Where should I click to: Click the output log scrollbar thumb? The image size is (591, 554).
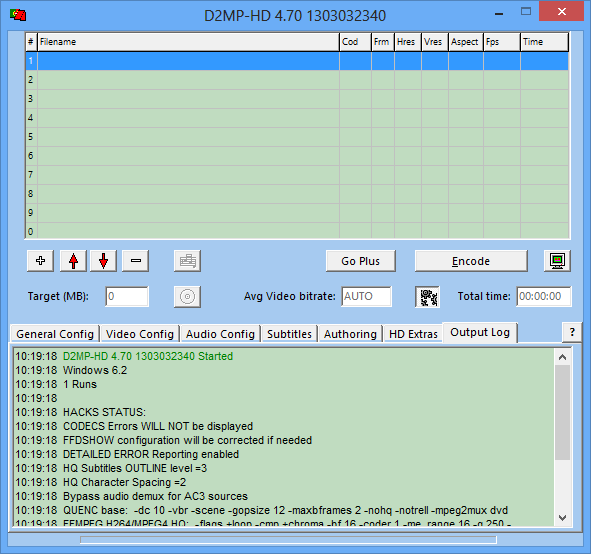pyautogui.click(x=562, y=412)
